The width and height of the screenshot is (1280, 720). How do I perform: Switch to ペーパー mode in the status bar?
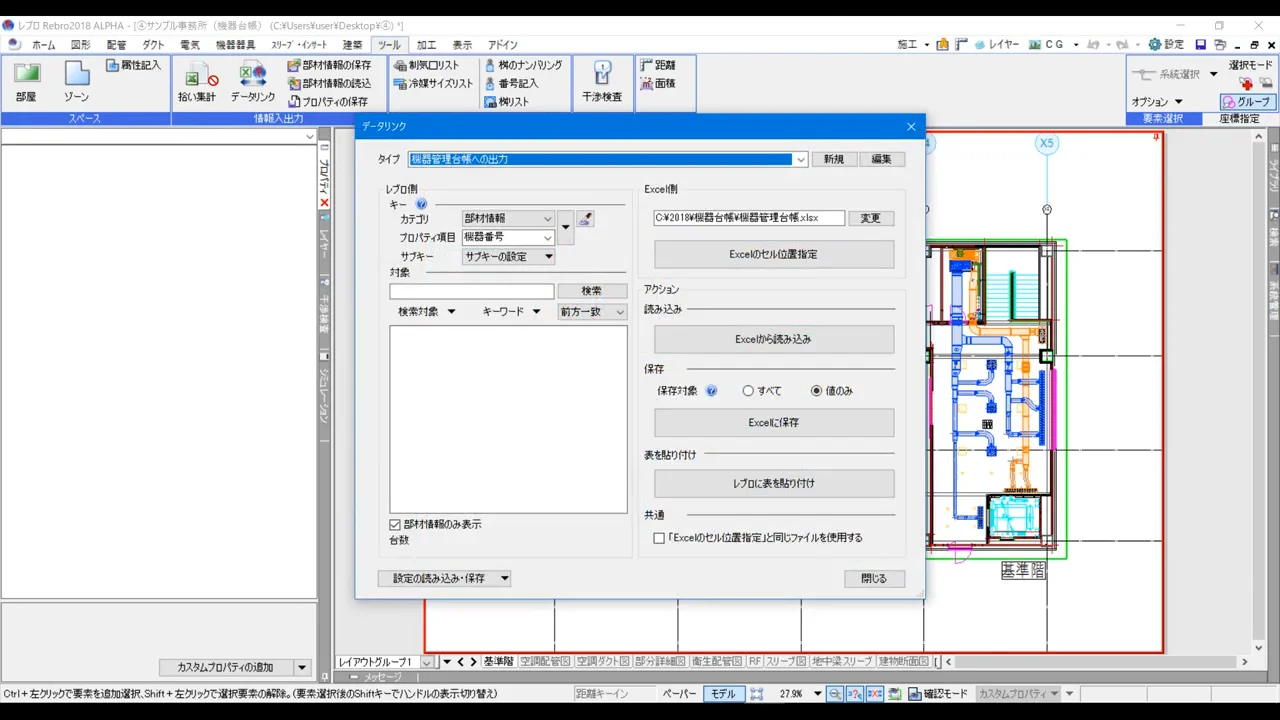click(679, 694)
